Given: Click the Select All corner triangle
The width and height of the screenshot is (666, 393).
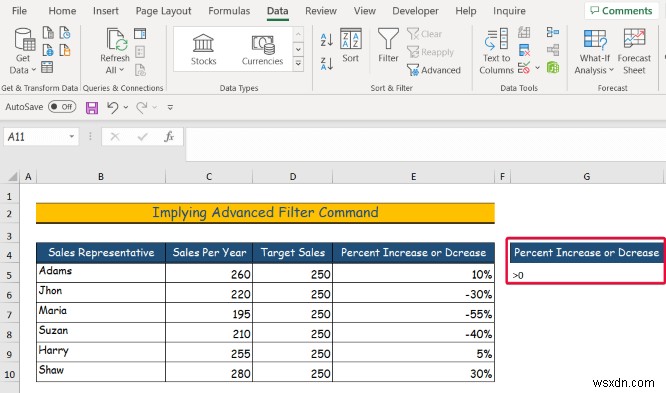Looking at the screenshot, I should [13, 176].
